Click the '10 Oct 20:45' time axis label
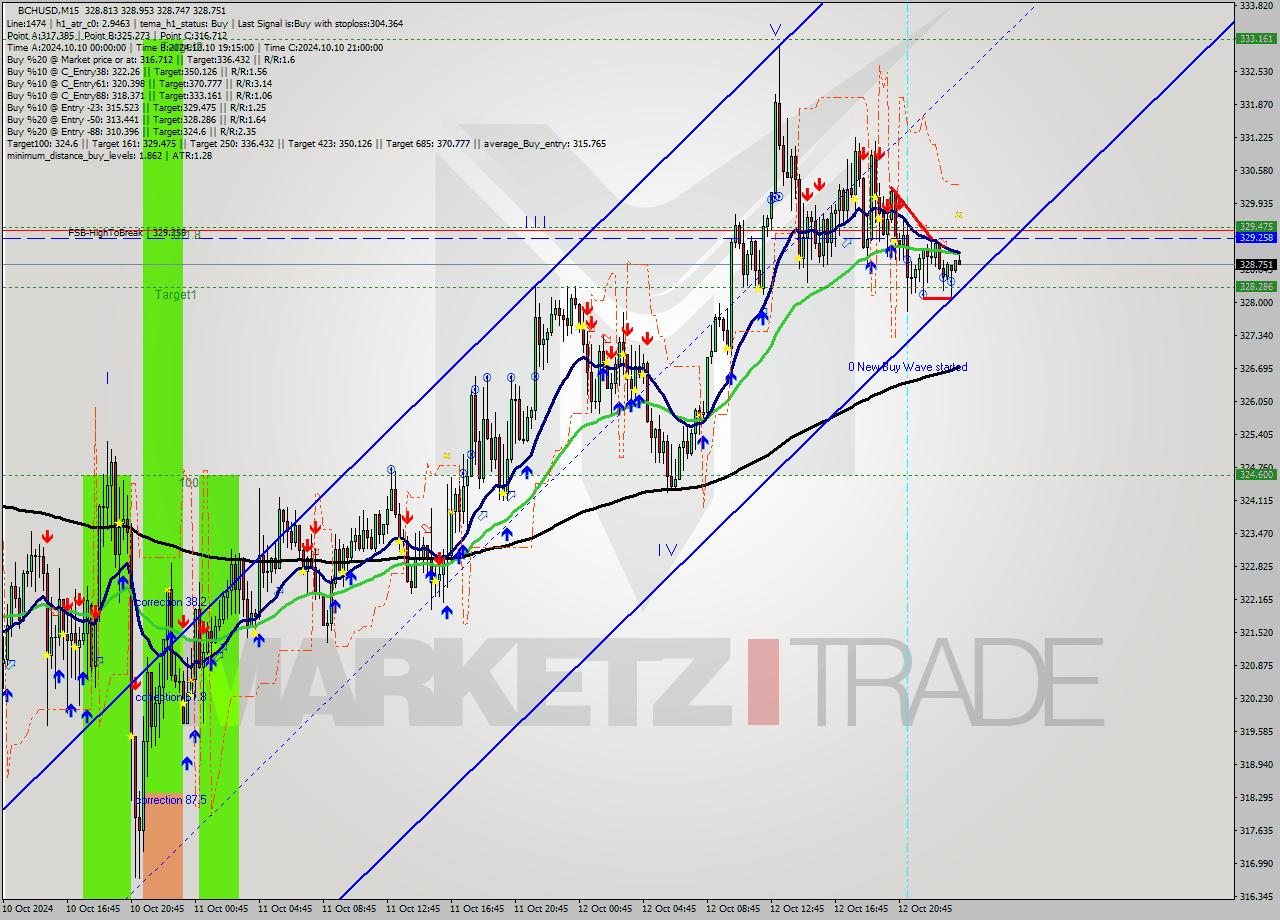Screen dimensions: 1280x920 tap(158, 910)
